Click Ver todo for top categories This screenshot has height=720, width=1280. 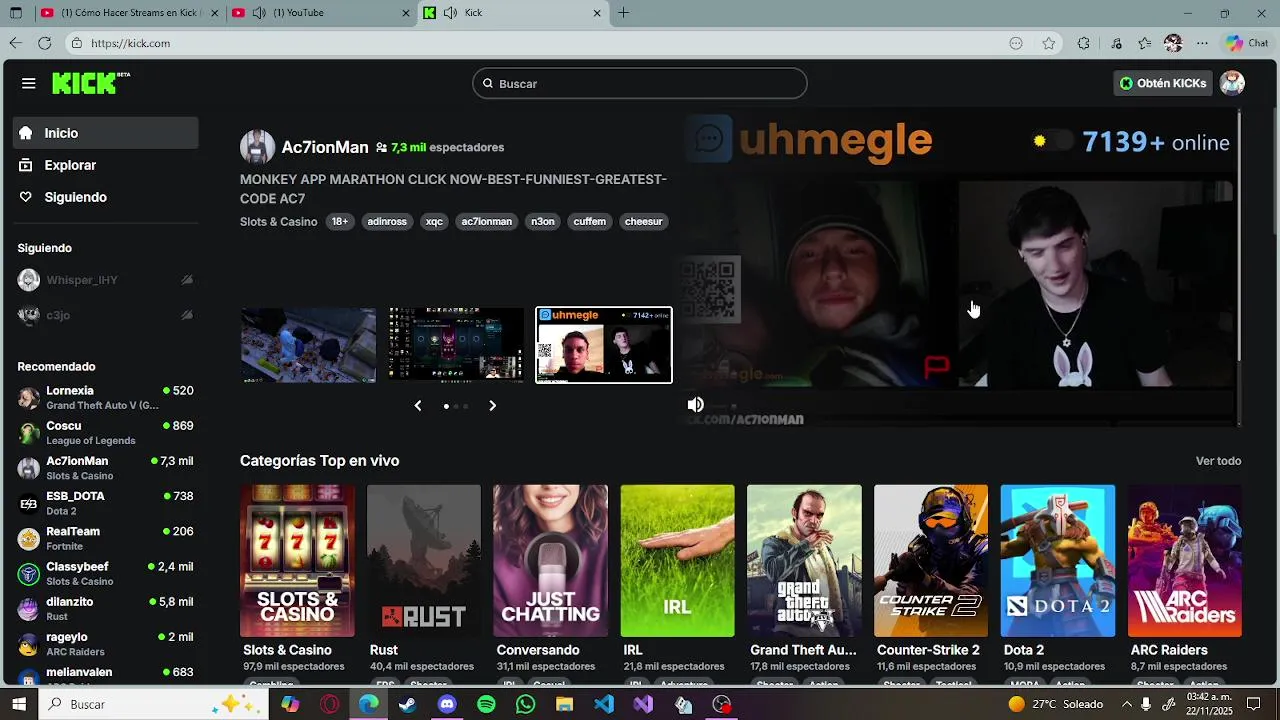pyautogui.click(x=1218, y=461)
